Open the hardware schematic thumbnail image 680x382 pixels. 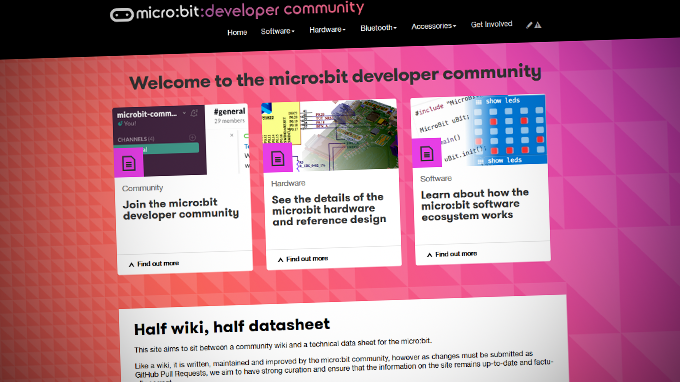tap(330, 135)
